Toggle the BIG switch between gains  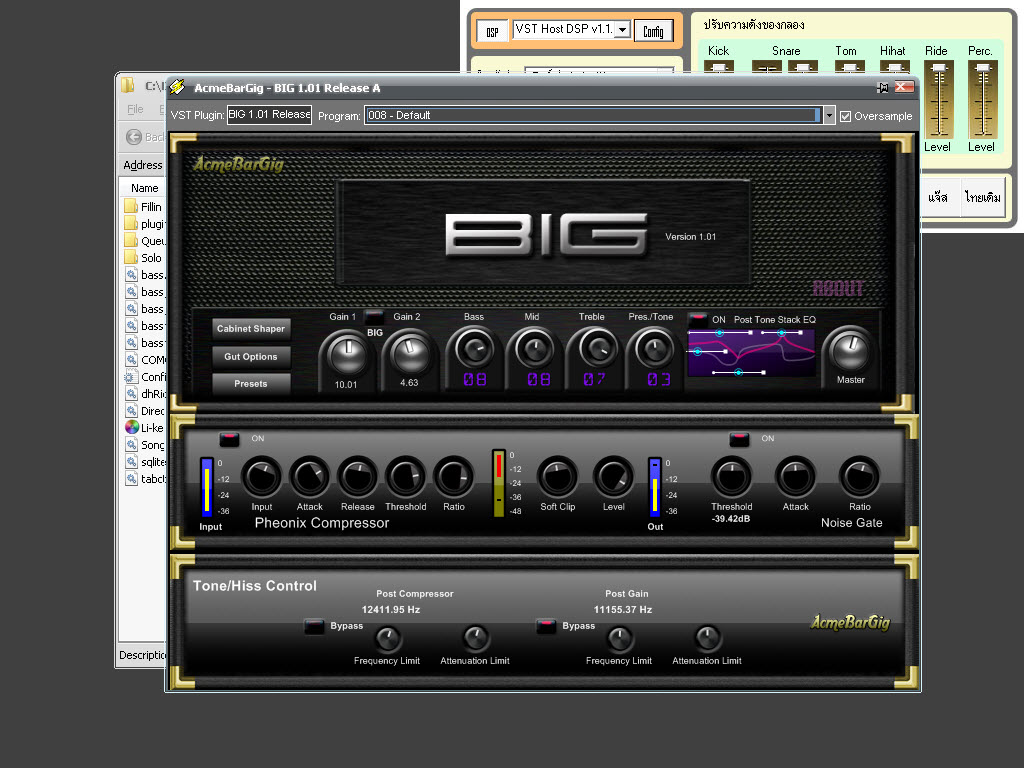374,317
